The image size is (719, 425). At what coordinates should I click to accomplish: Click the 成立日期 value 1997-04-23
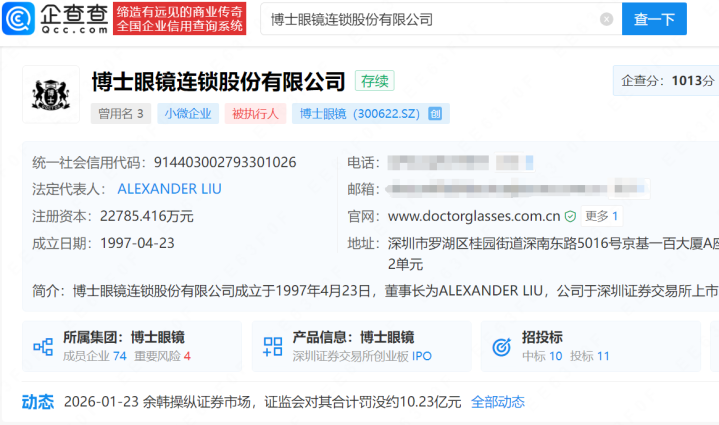click(138, 243)
